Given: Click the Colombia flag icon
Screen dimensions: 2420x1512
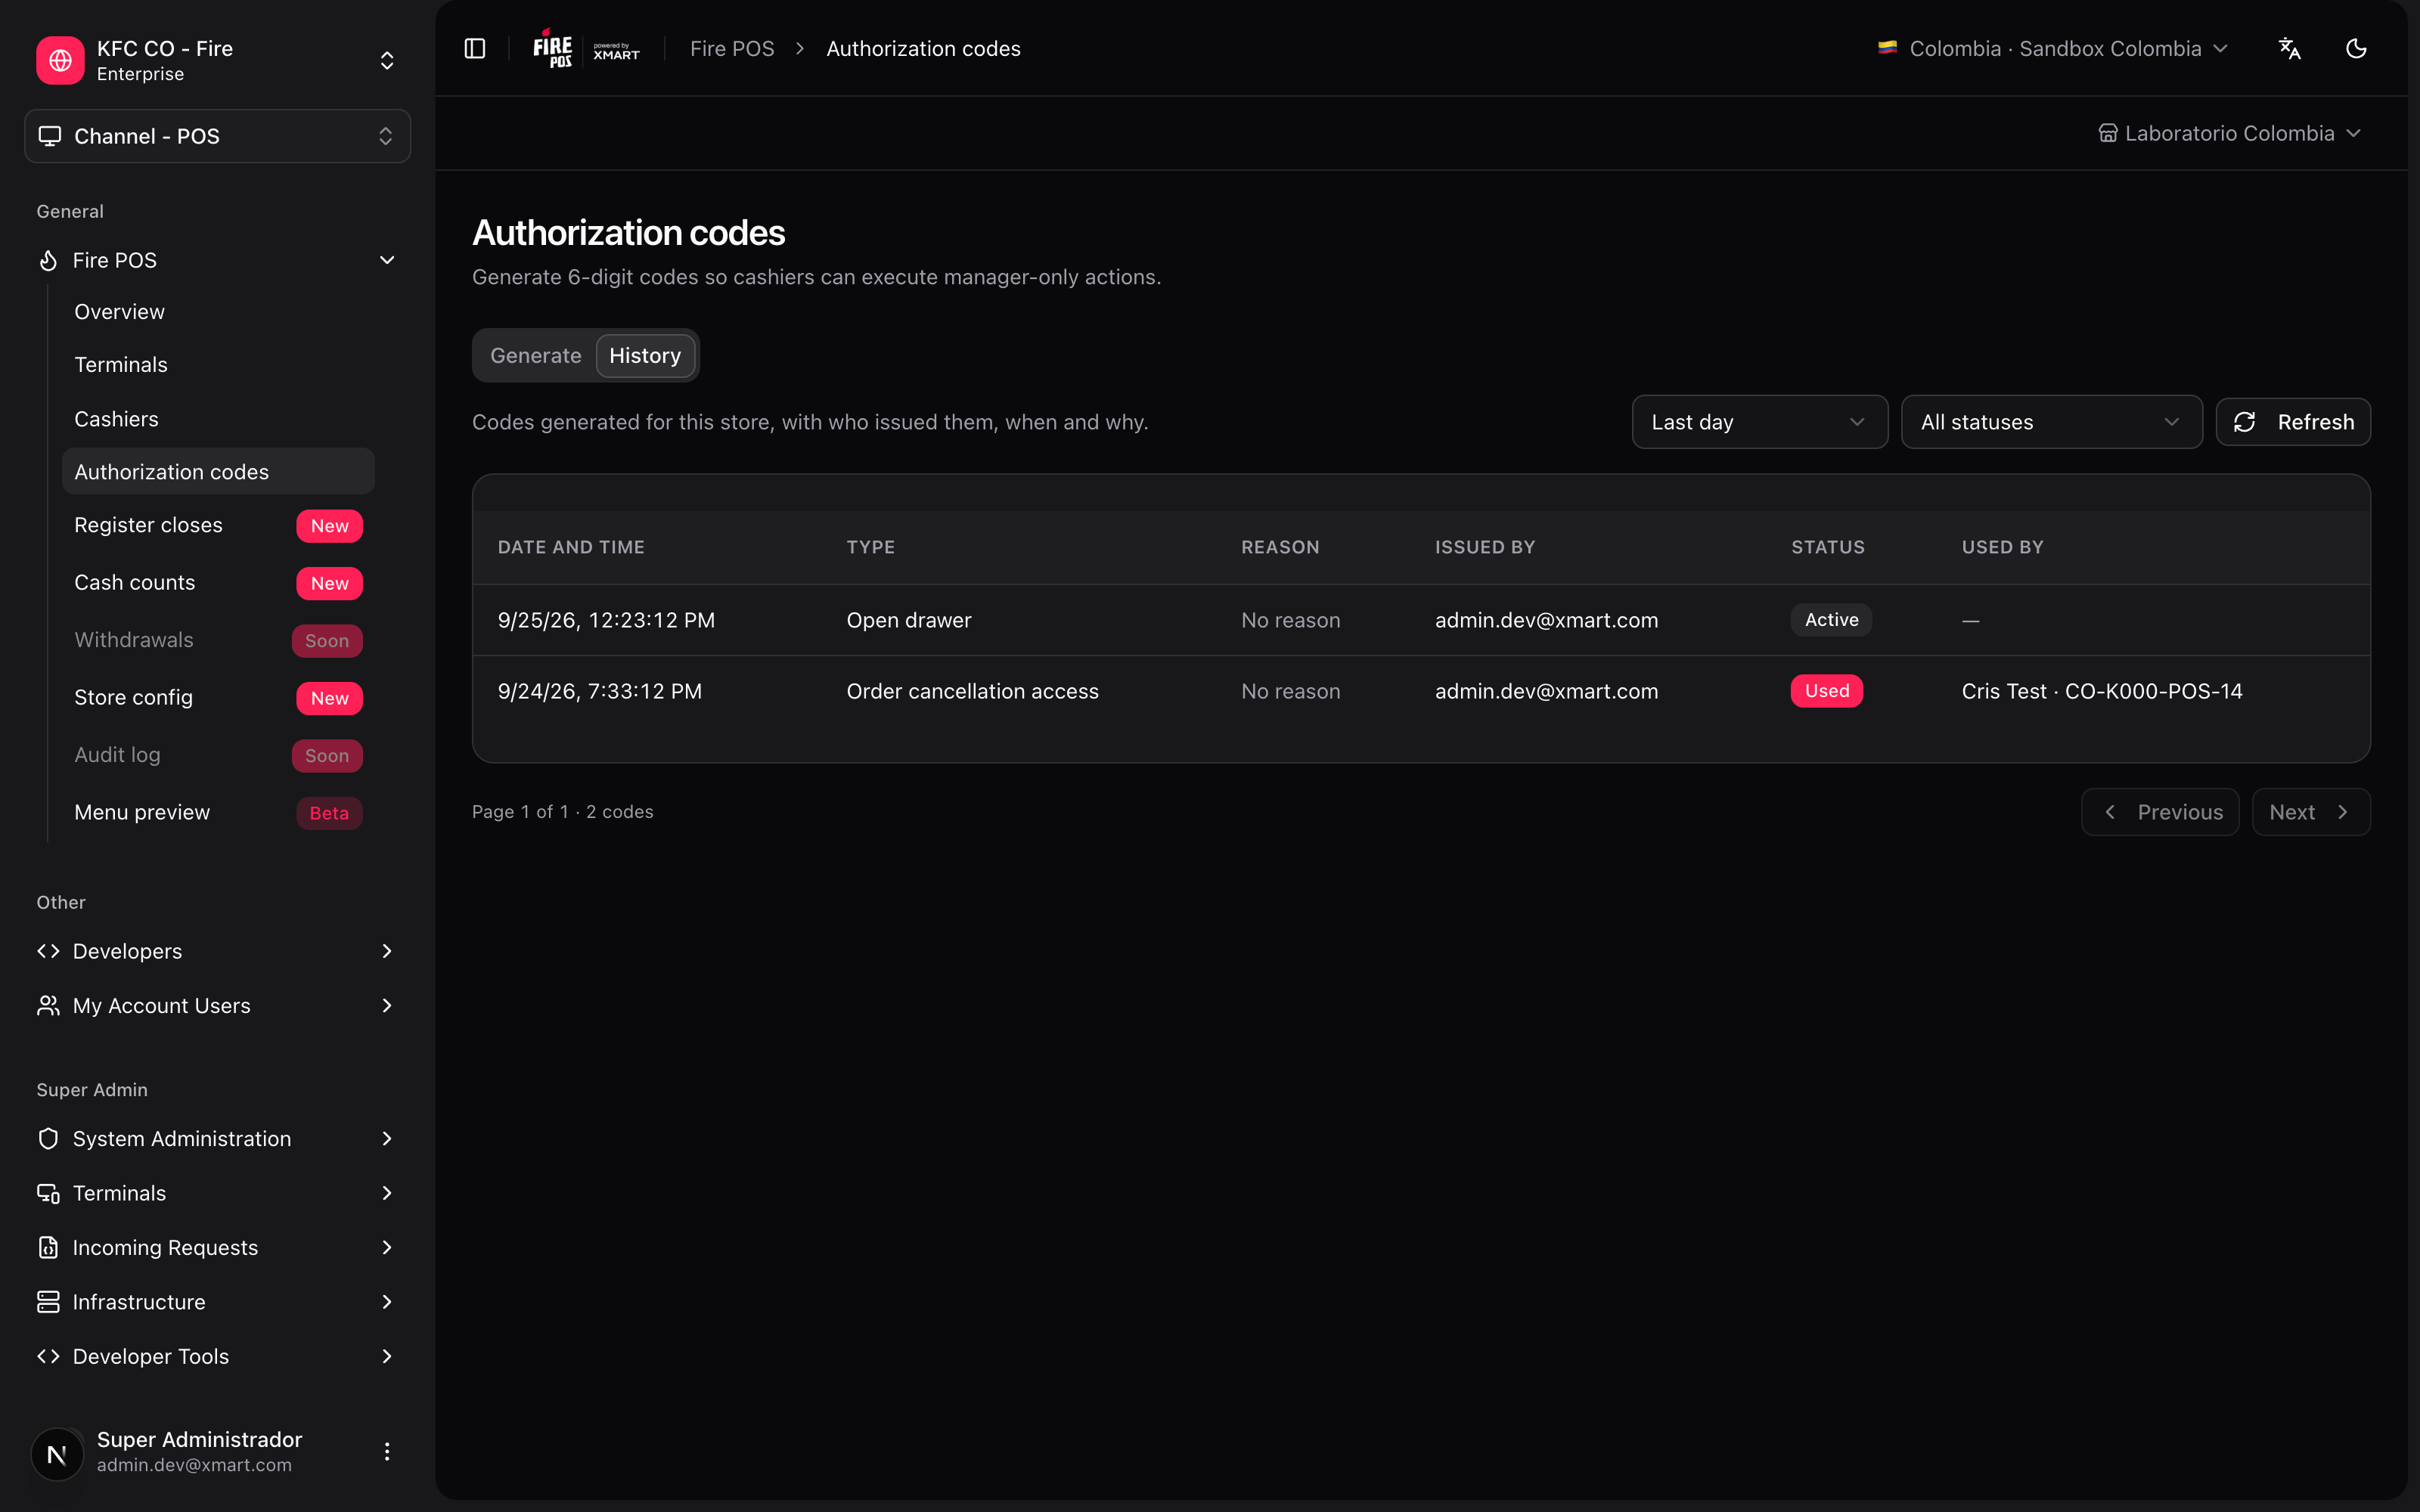Looking at the screenshot, I should pyautogui.click(x=1887, y=48).
